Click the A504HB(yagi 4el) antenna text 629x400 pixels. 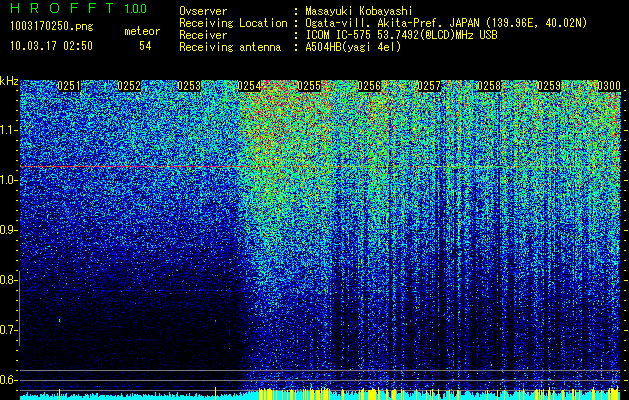[x=353, y=47]
